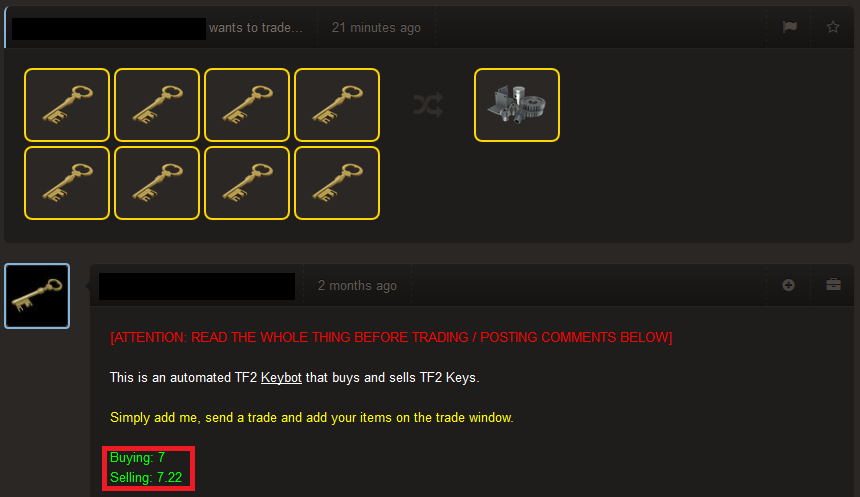Click the redacted commenter name
This screenshot has width=860, height=497.
coord(197,286)
